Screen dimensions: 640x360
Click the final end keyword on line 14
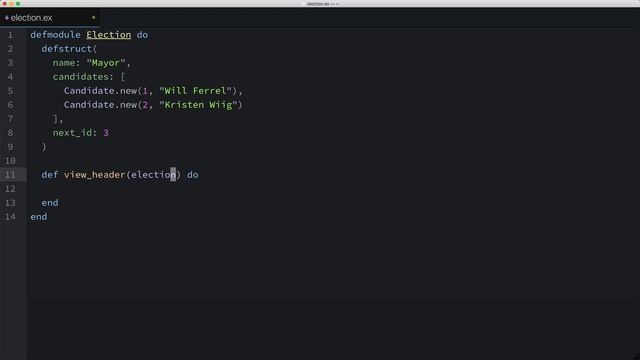pos(39,217)
